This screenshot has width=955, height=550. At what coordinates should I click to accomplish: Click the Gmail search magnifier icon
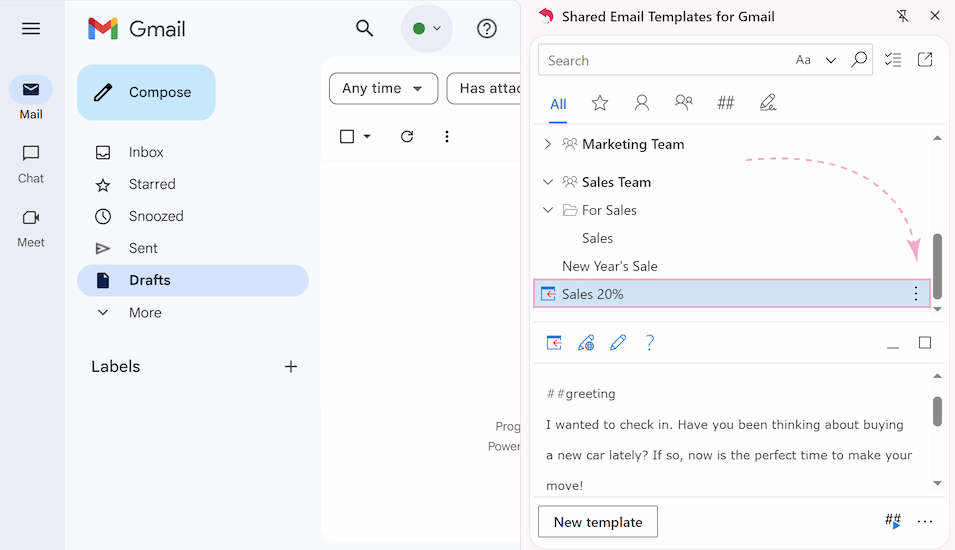point(365,28)
